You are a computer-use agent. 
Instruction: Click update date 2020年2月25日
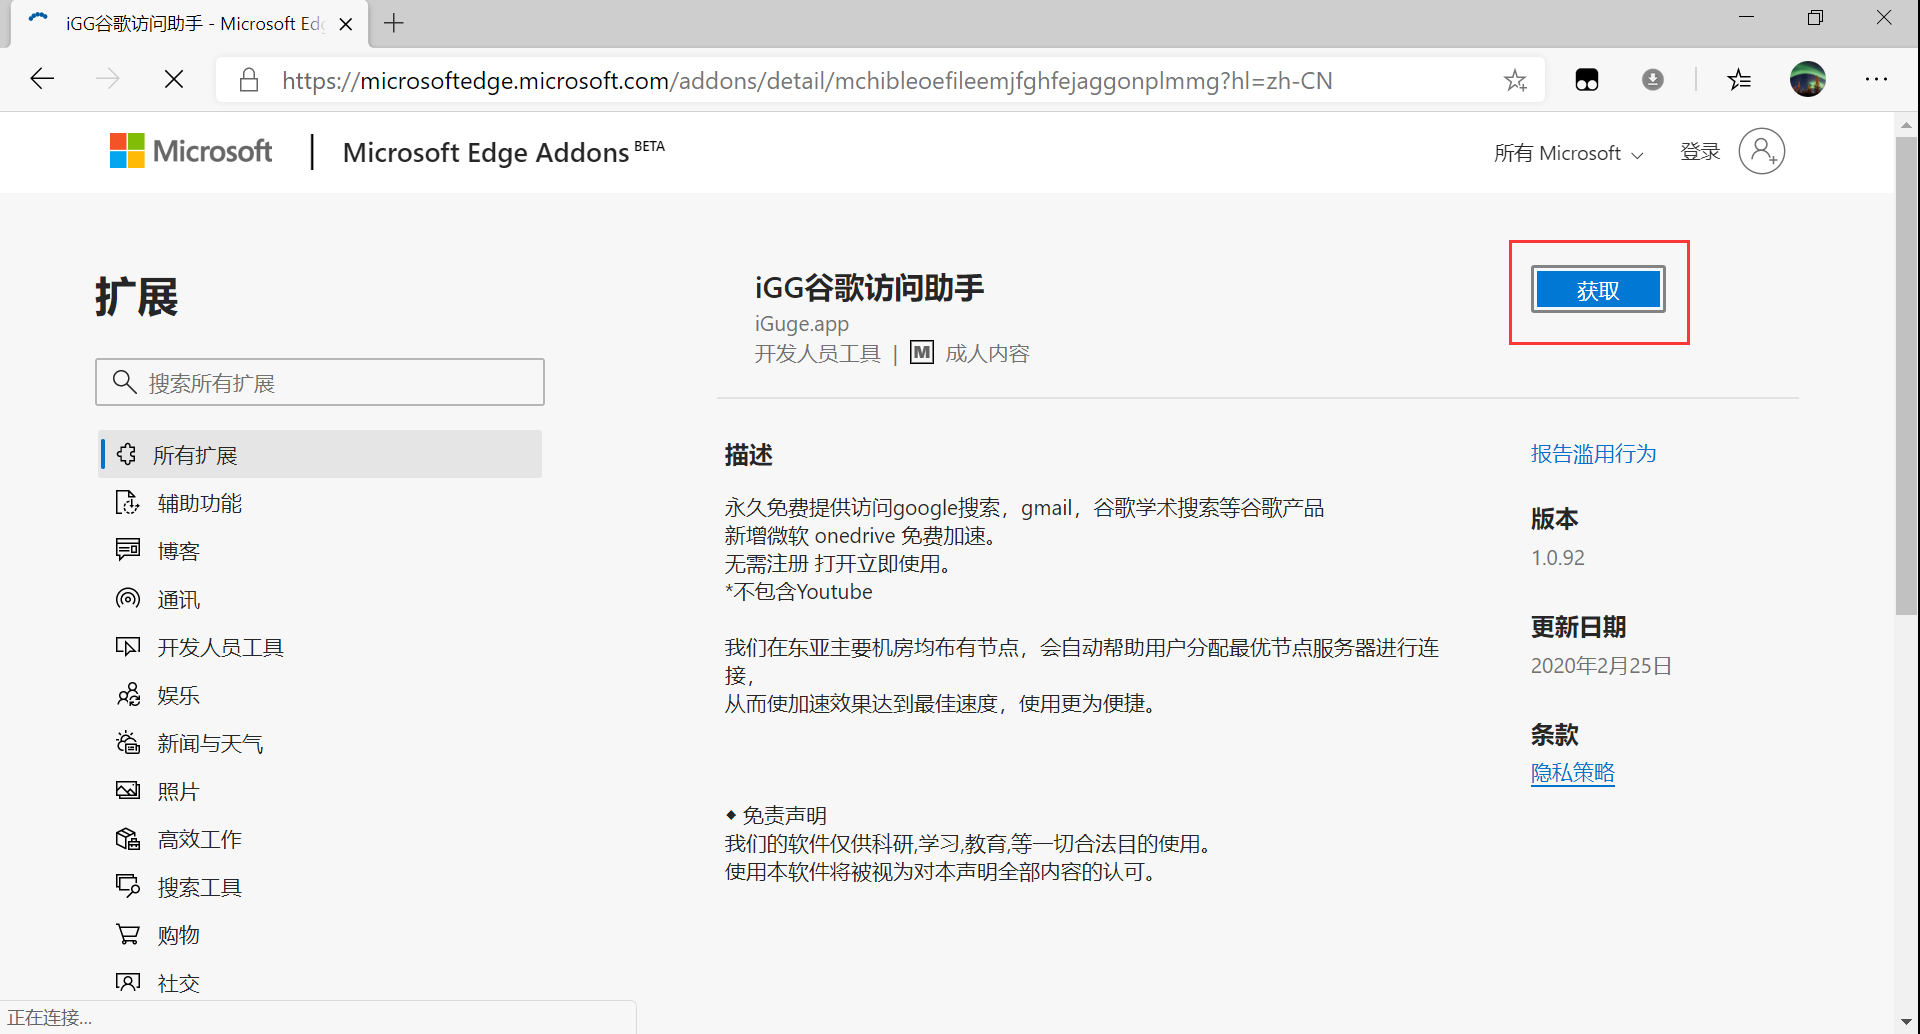coord(1601,666)
